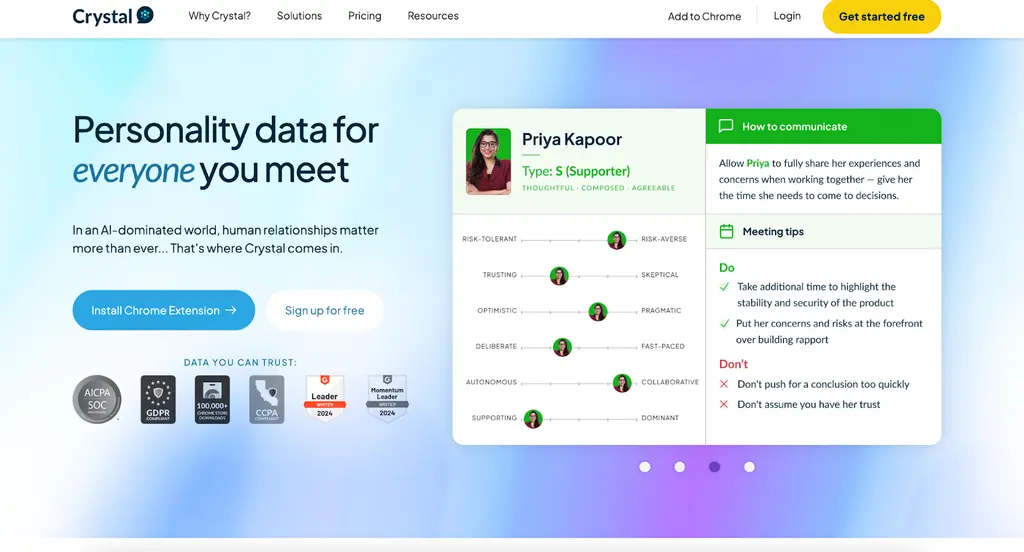Click the 'Thoughtful · Composed · Agreeable' traits text

(598, 188)
